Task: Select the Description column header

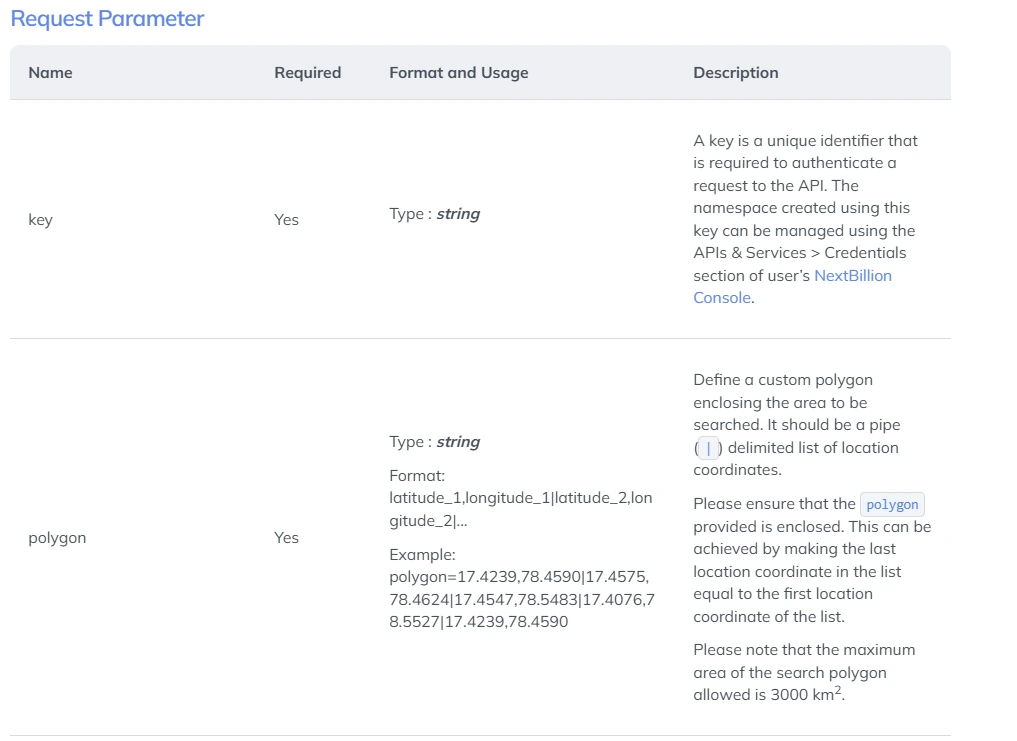Action: 736,73
